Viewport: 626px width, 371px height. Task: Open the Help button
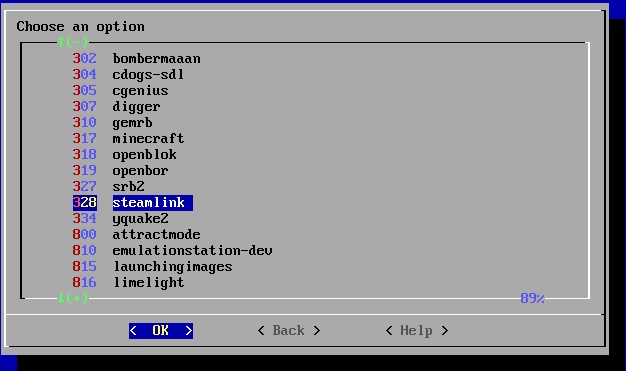tap(416, 331)
